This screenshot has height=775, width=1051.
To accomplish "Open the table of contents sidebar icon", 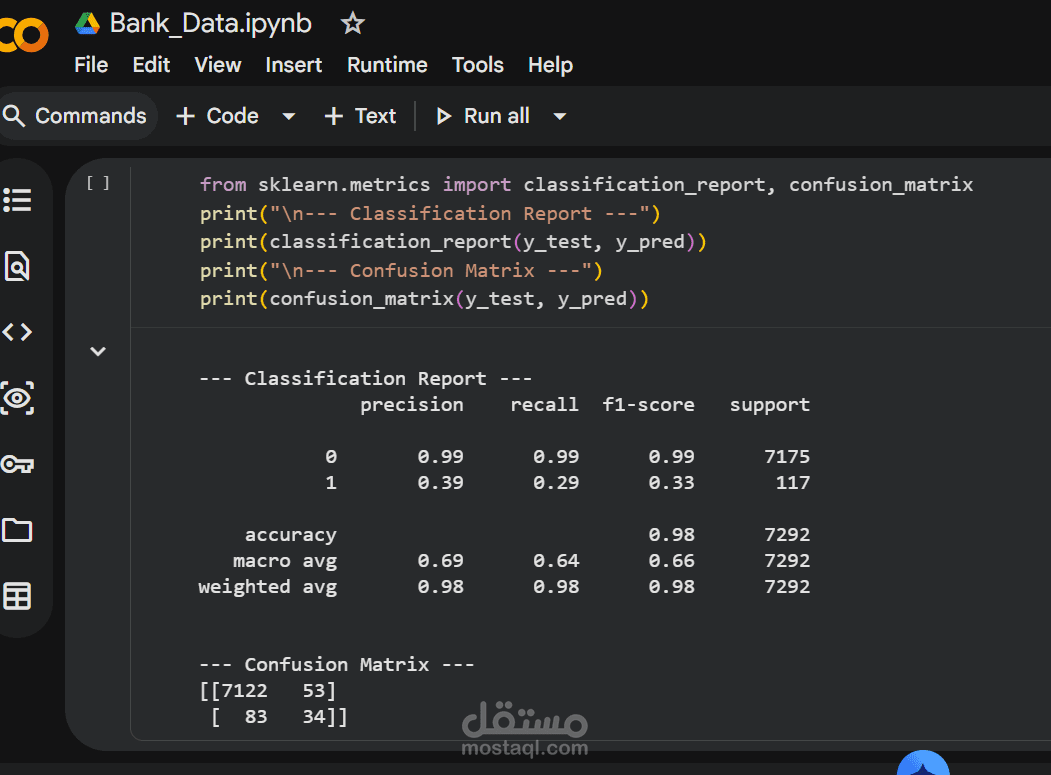I will [x=17, y=200].
